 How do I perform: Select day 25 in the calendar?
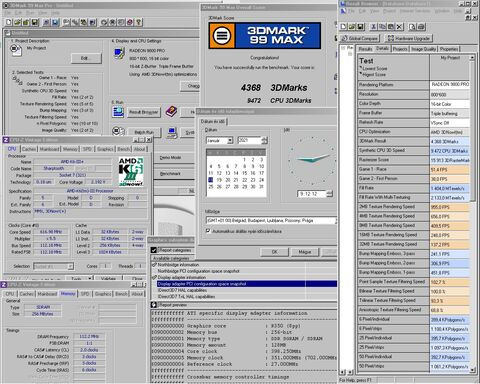(x=210, y=187)
